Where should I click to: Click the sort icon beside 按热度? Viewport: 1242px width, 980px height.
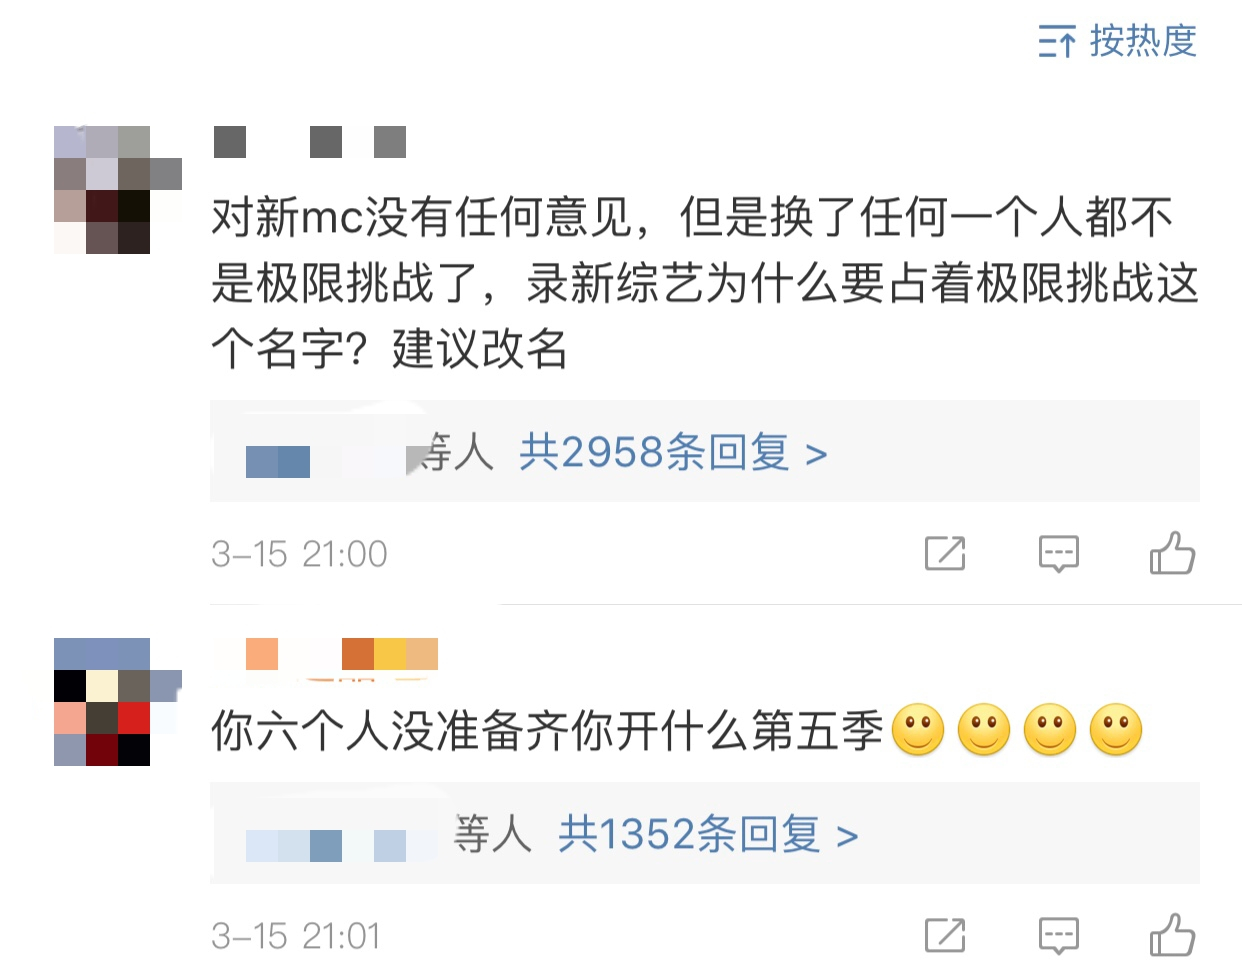tap(1057, 42)
